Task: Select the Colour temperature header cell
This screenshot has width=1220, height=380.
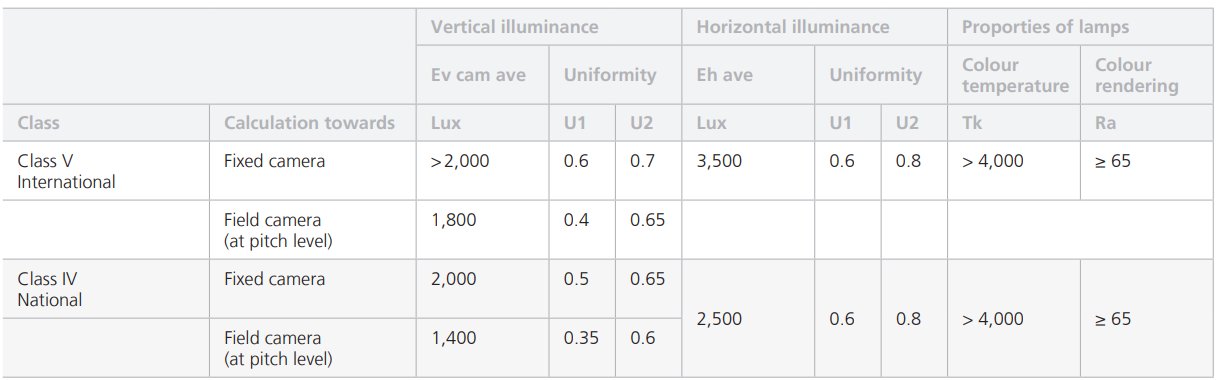Action: [x=1015, y=75]
